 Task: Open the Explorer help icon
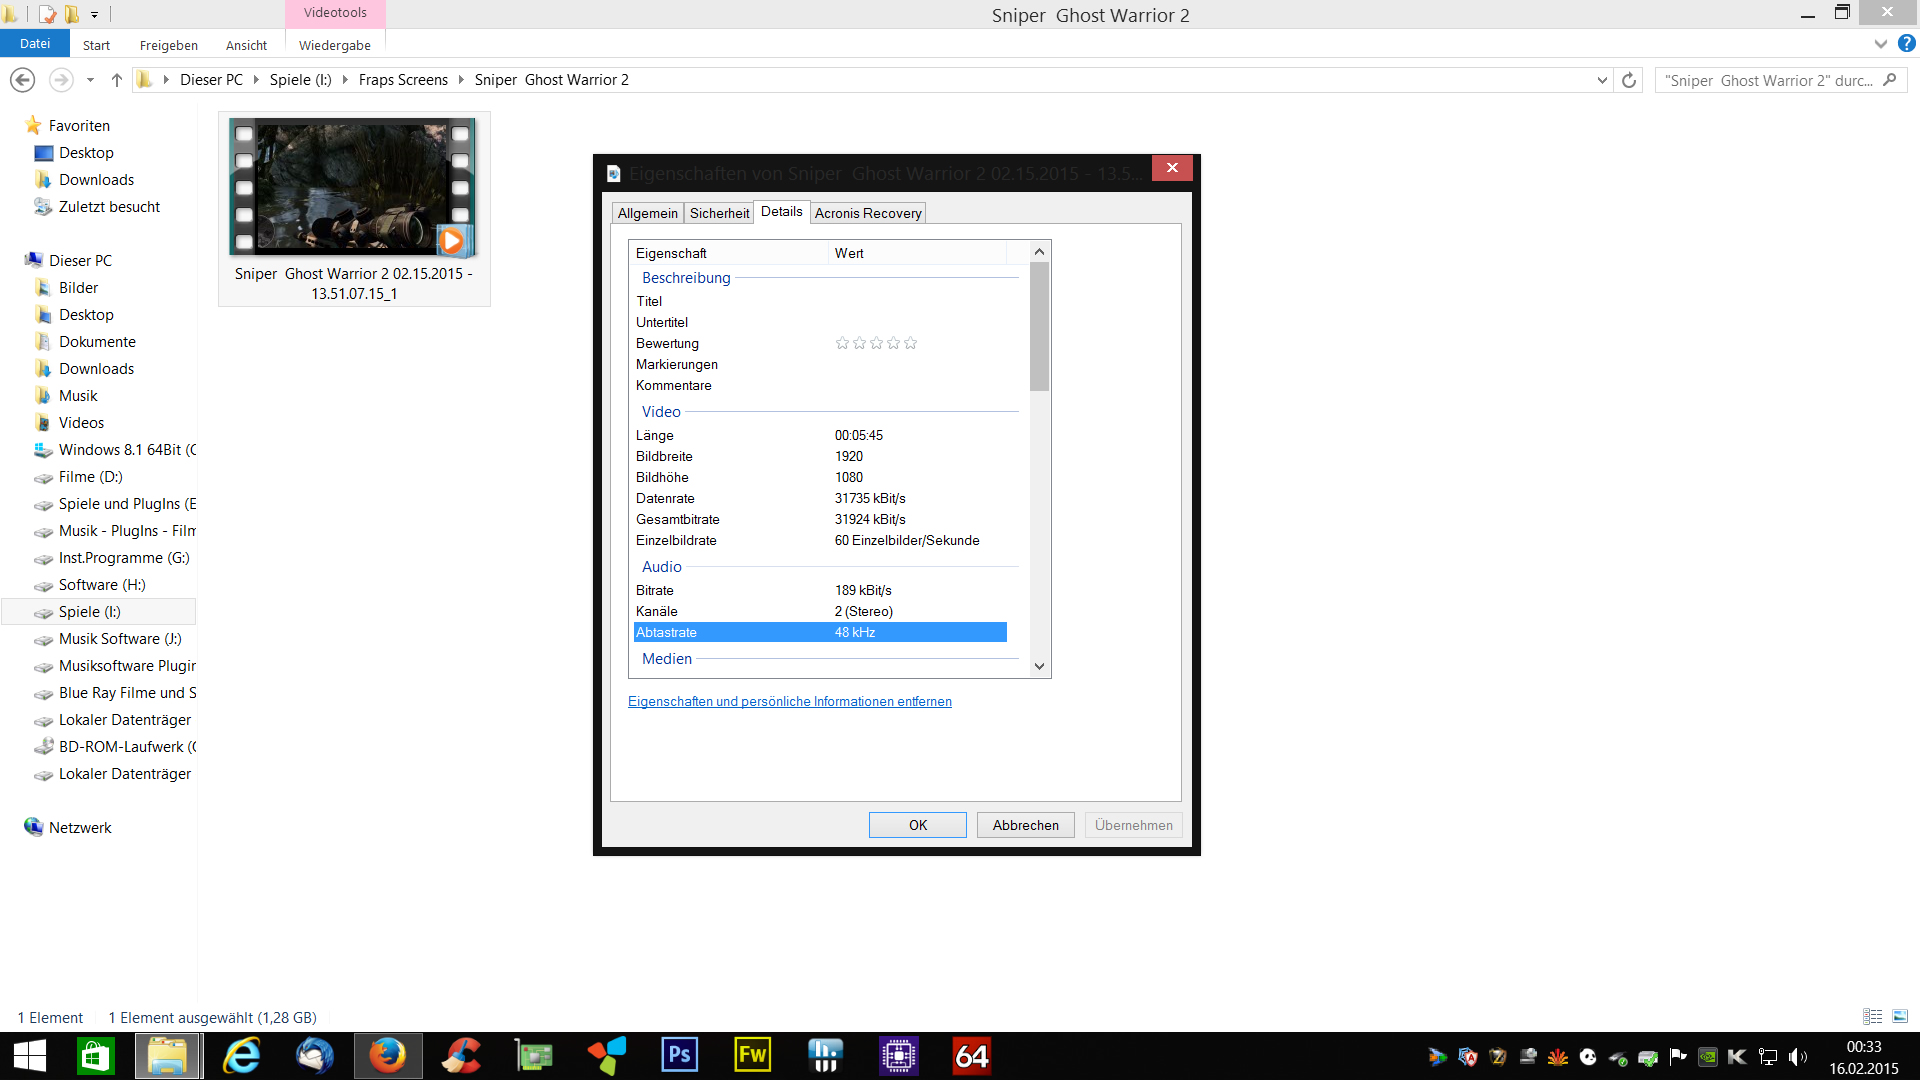[x=1907, y=44]
